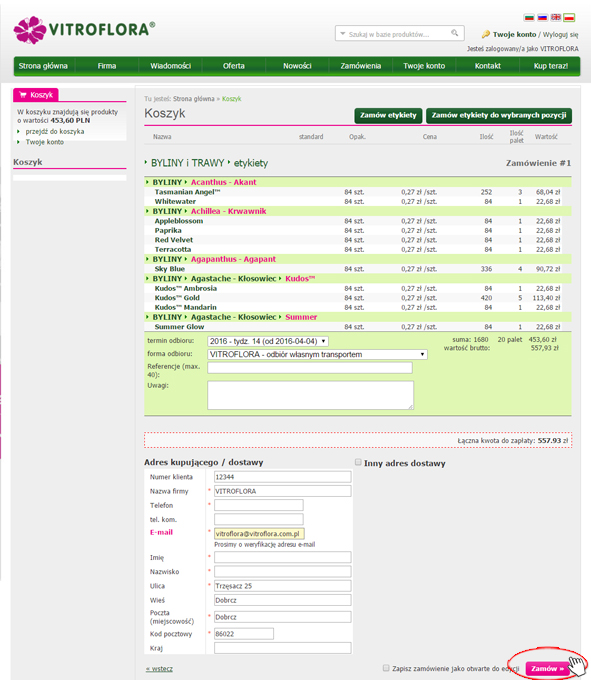Tick the Inny adres dostawy checkbox
This screenshot has width=591, height=680.
click(358, 462)
